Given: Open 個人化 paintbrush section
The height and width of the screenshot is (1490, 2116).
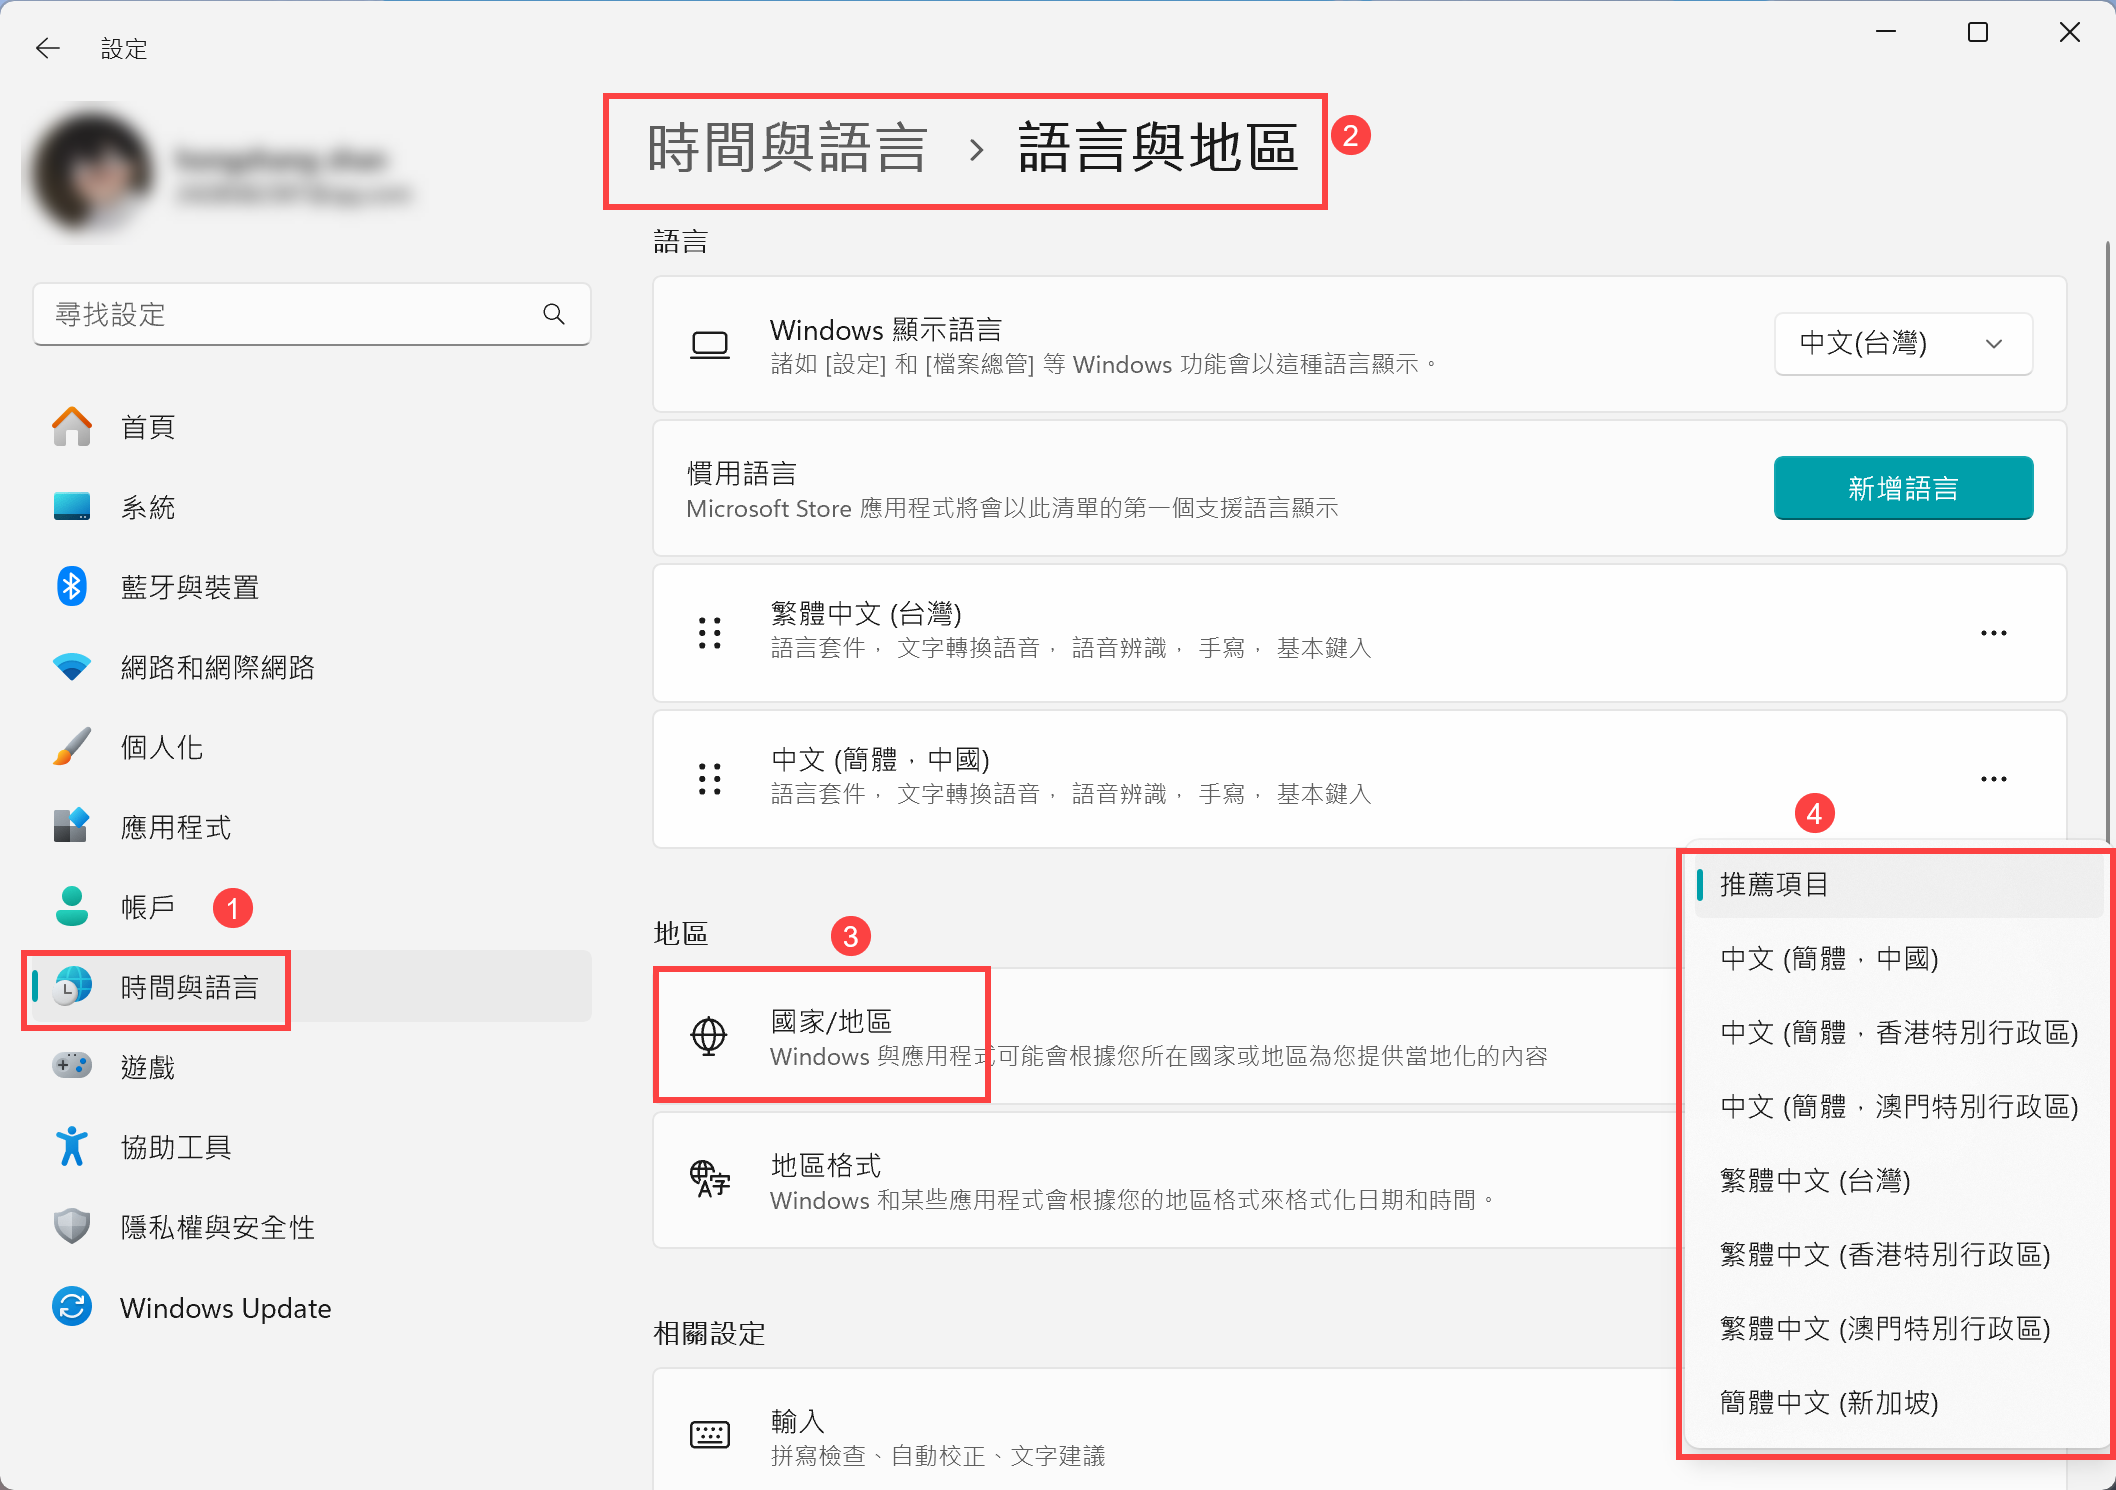Looking at the screenshot, I should (161, 747).
